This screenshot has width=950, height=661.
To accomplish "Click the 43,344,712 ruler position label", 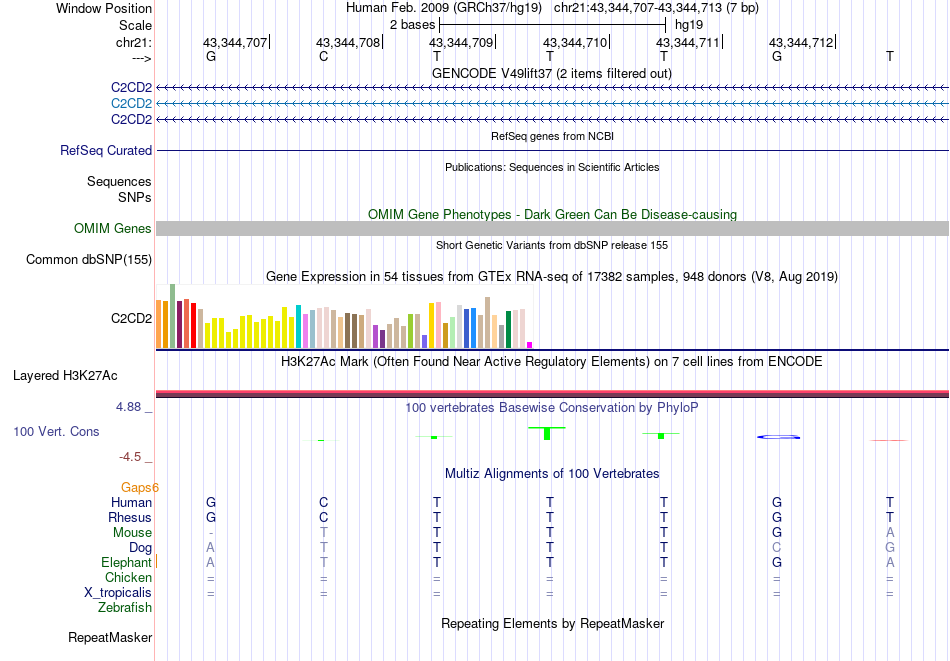I will [801, 42].
